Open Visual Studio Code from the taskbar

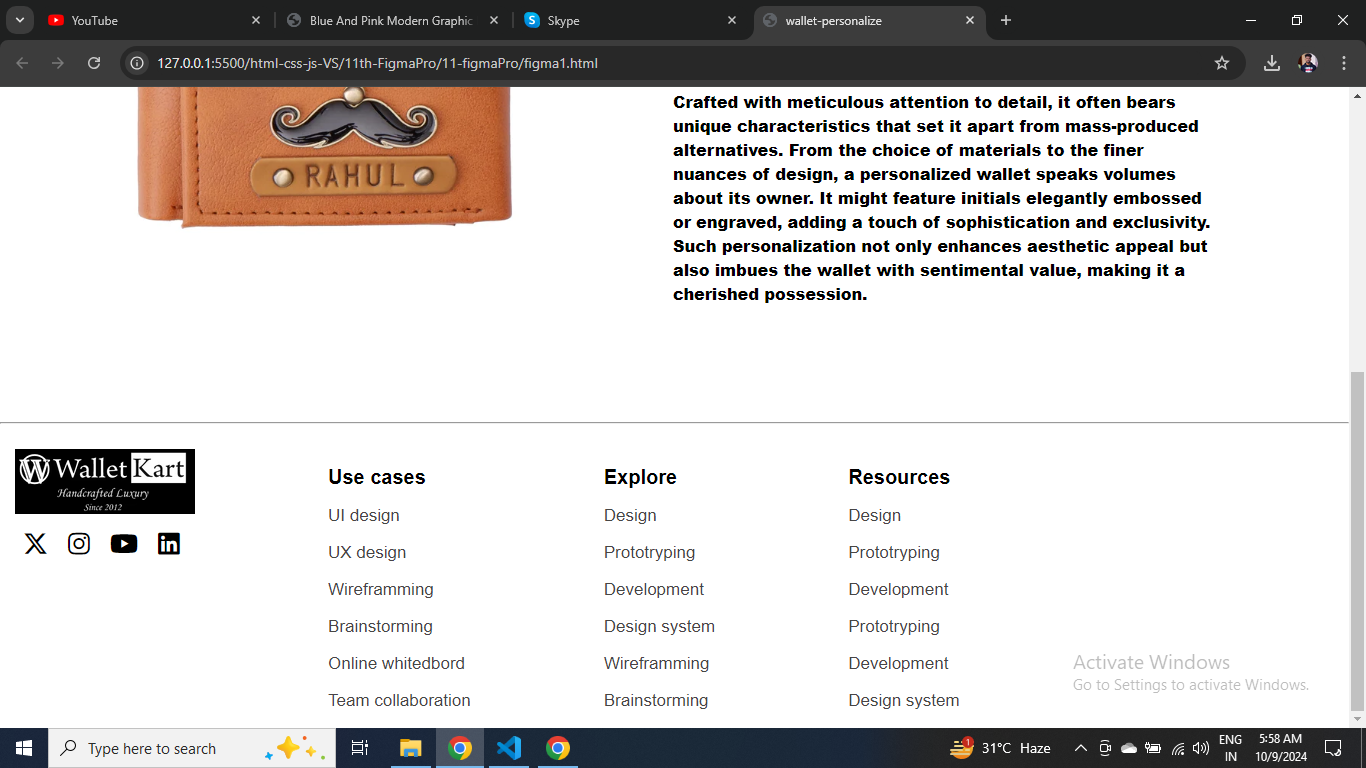click(x=509, y=748)
